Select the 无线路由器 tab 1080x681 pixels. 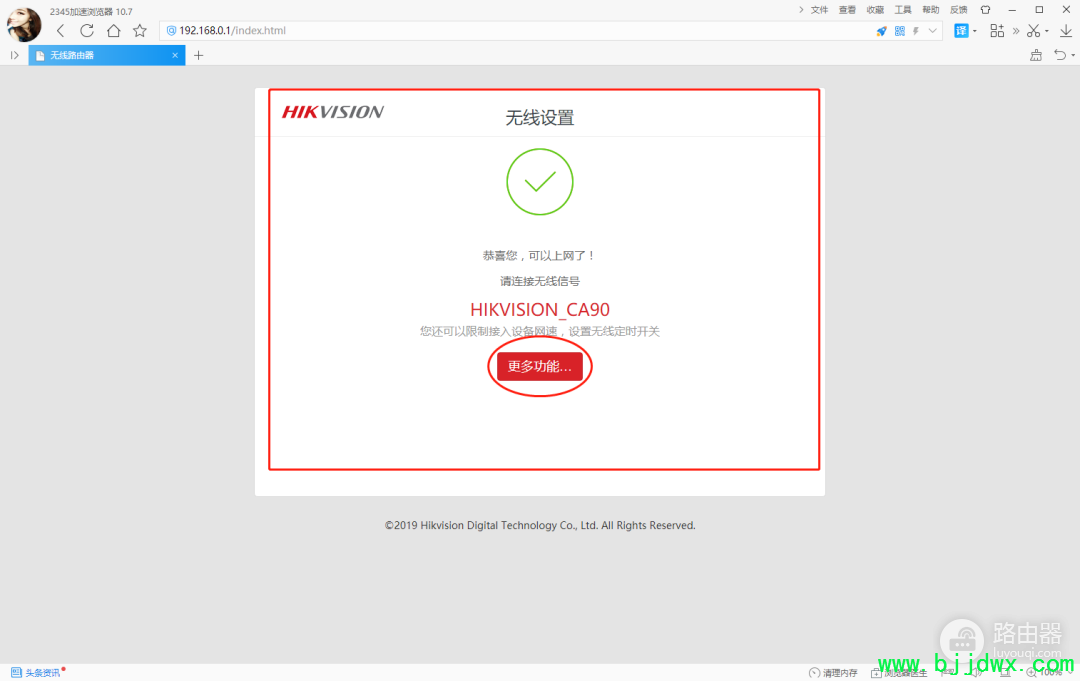point(107,55)
